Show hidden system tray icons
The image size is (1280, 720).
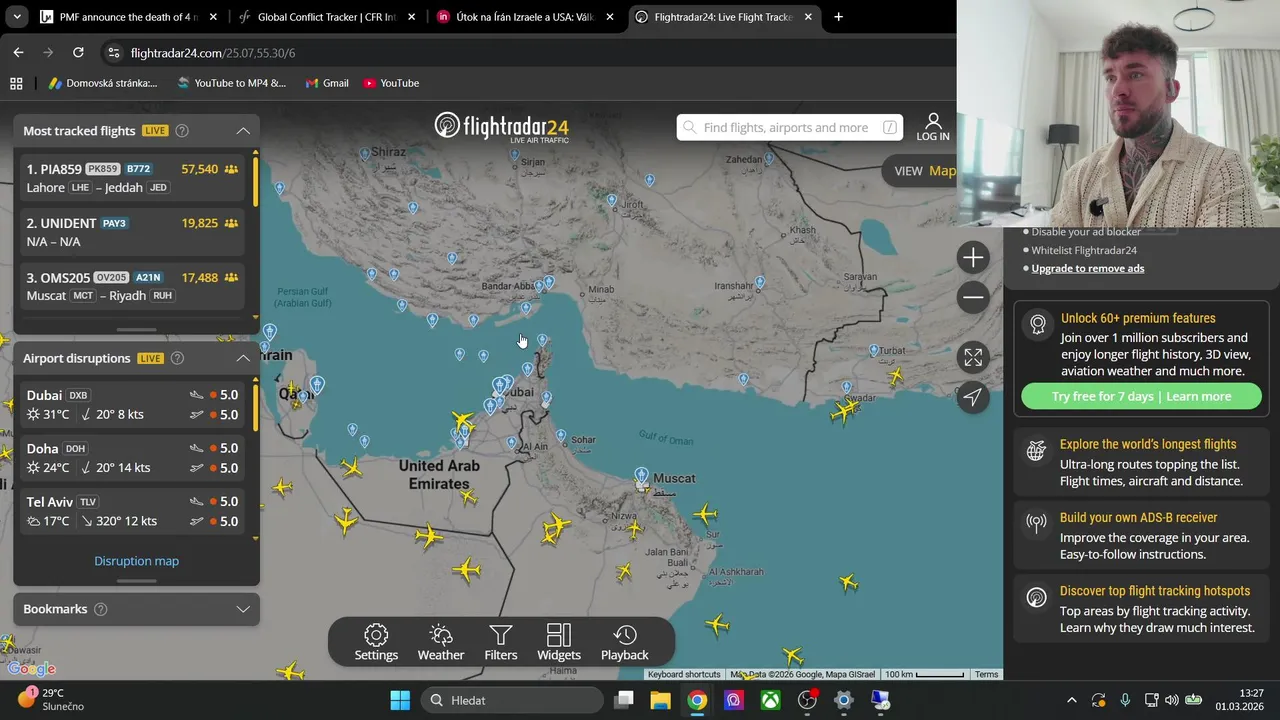click(x=1072, y=700)
